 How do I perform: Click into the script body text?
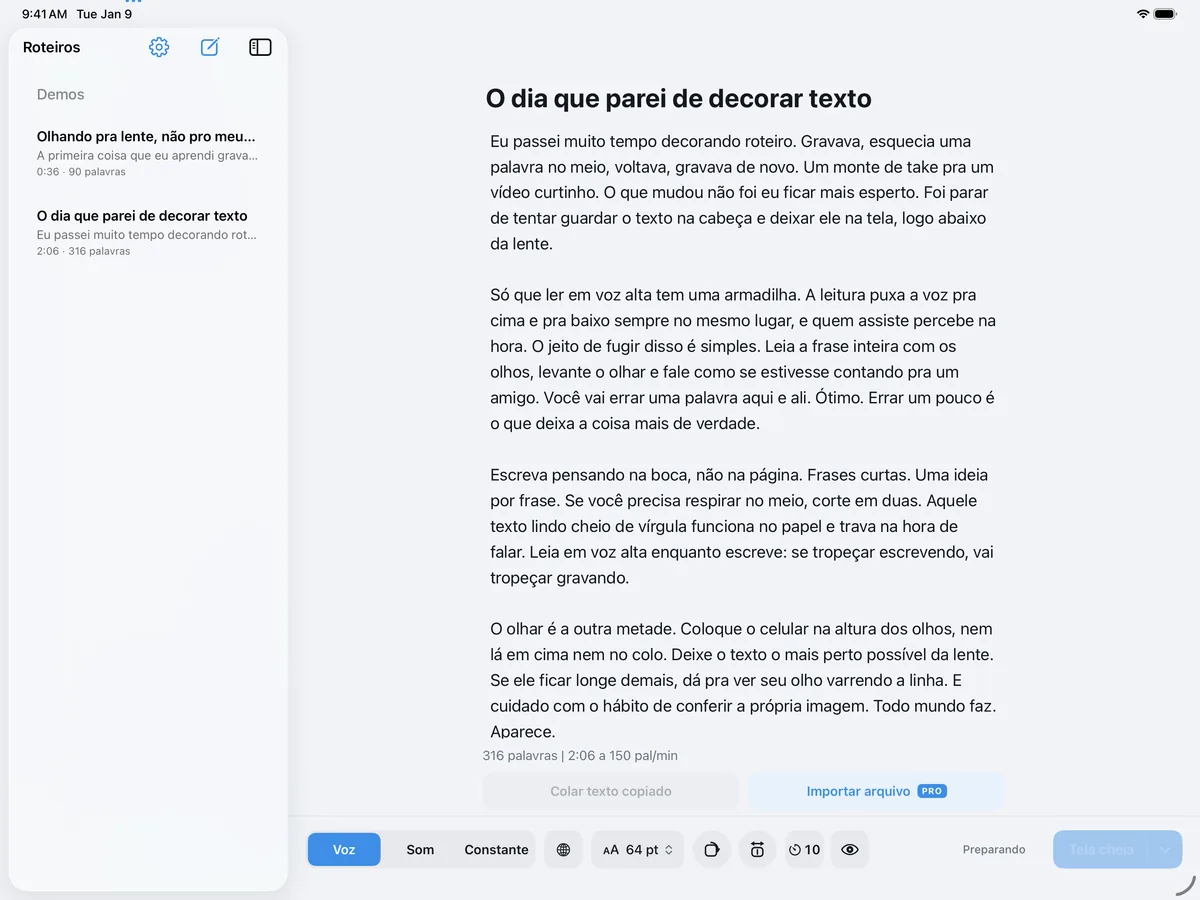tap(743, 435)
